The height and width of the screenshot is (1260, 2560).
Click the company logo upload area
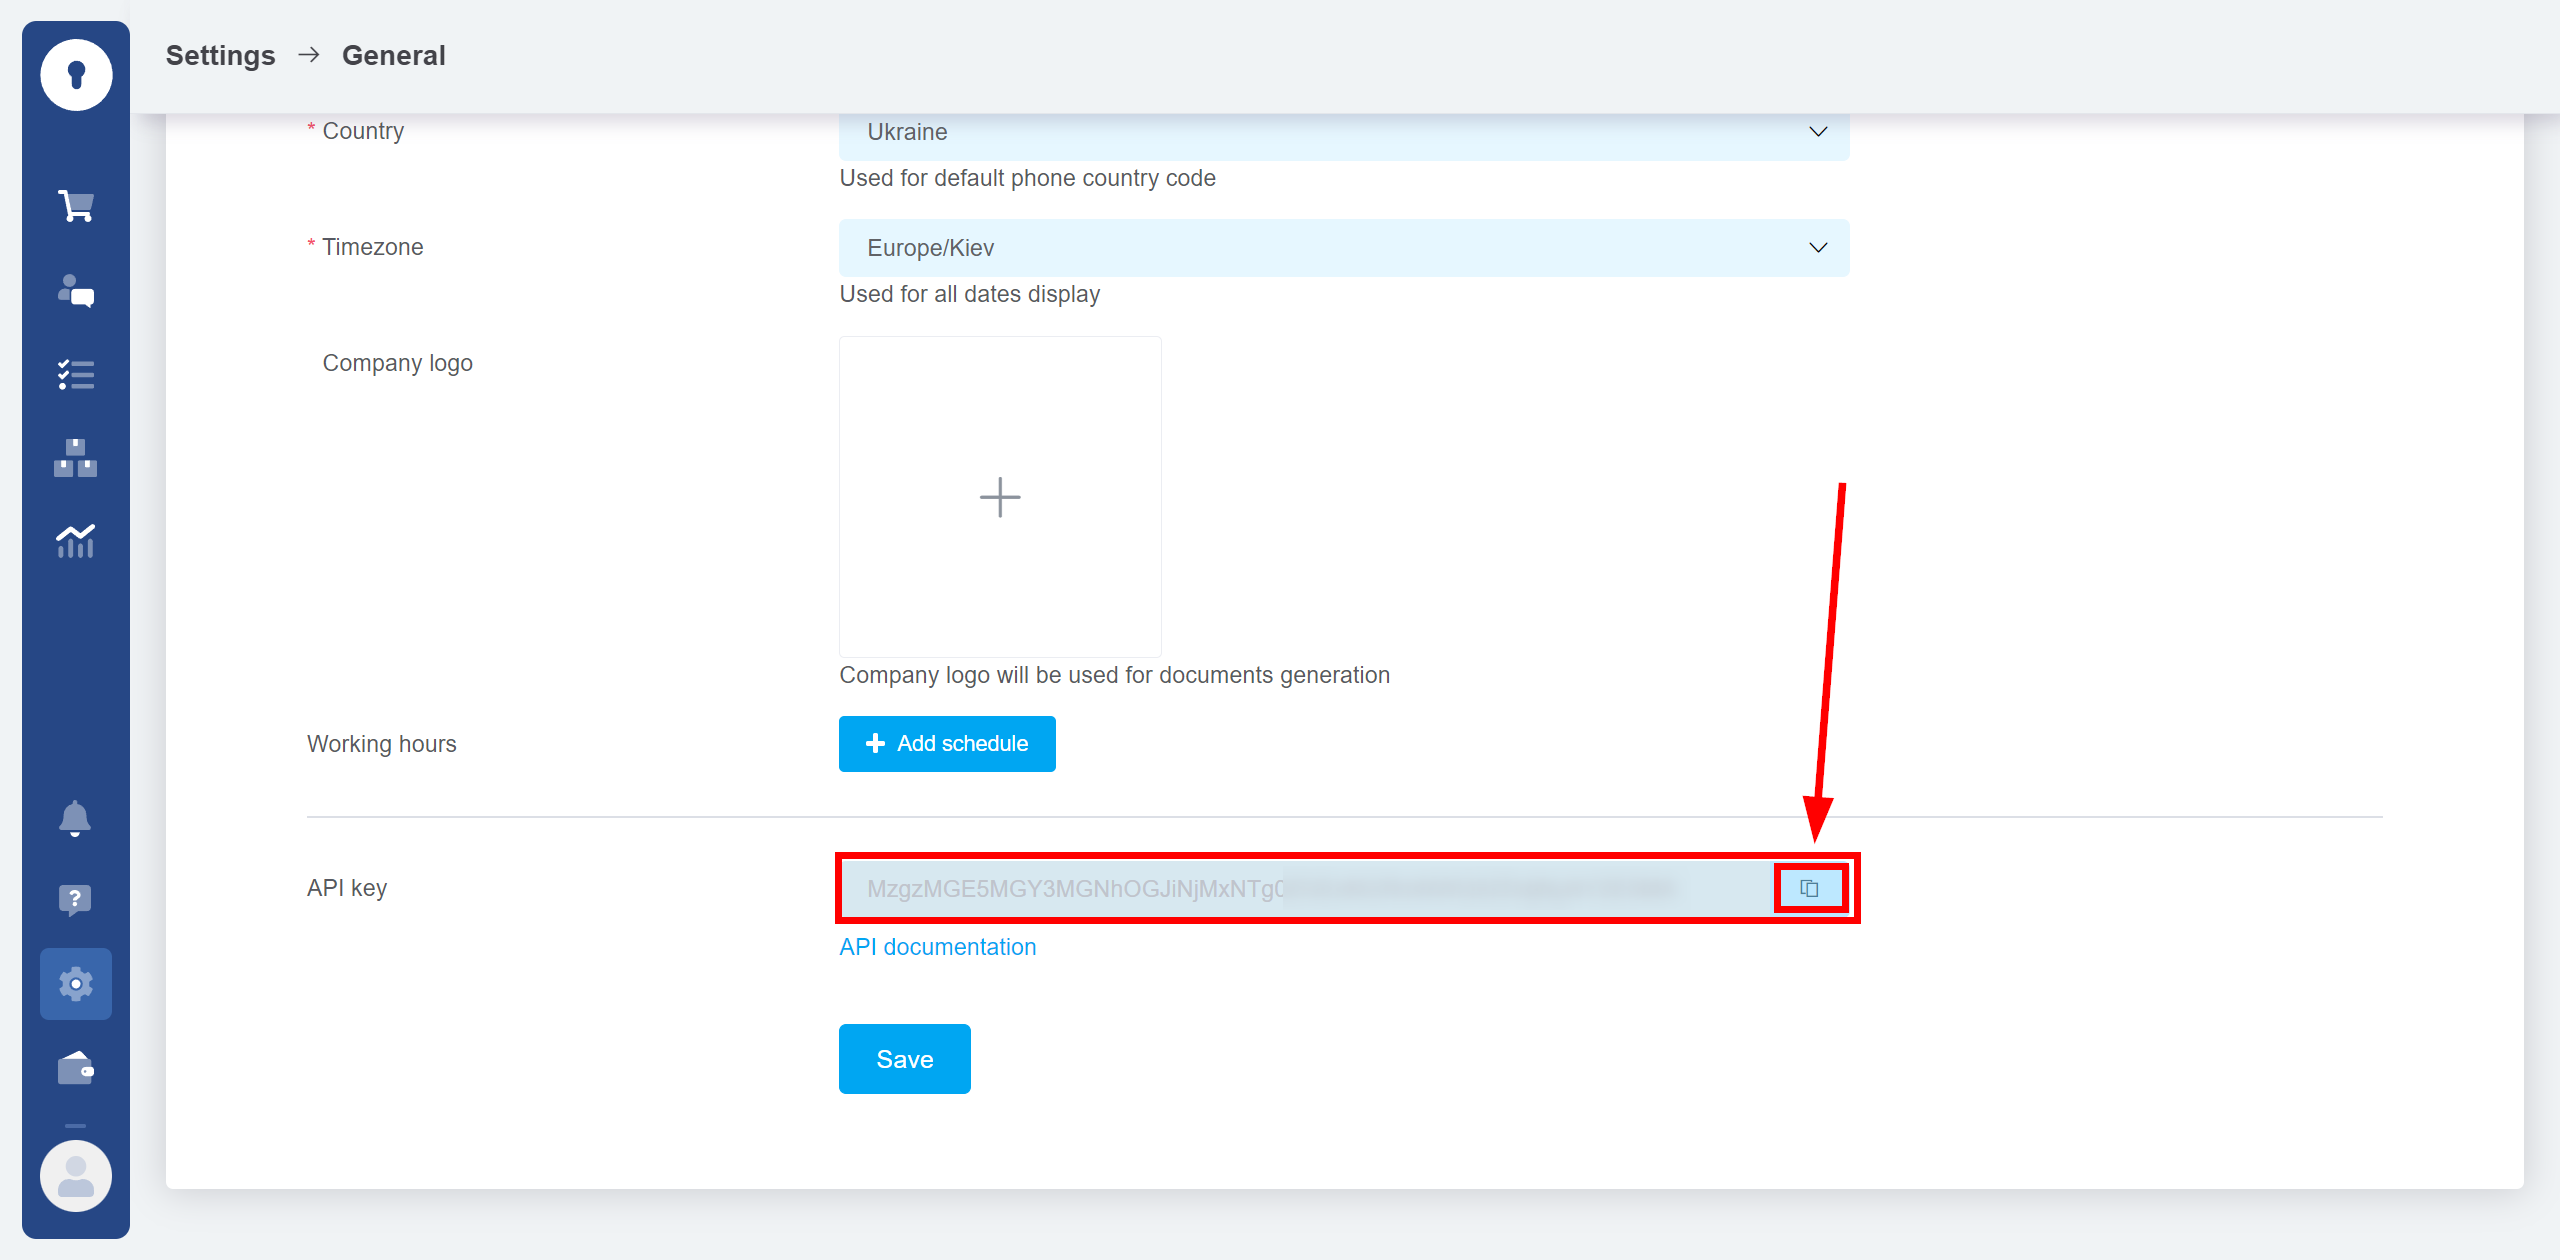point(999,496)
